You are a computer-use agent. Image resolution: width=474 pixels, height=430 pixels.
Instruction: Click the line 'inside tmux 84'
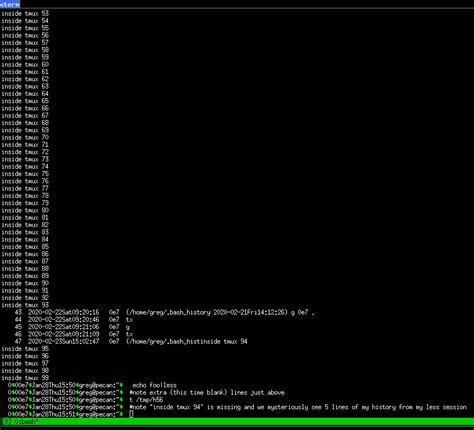coord(25,240)
